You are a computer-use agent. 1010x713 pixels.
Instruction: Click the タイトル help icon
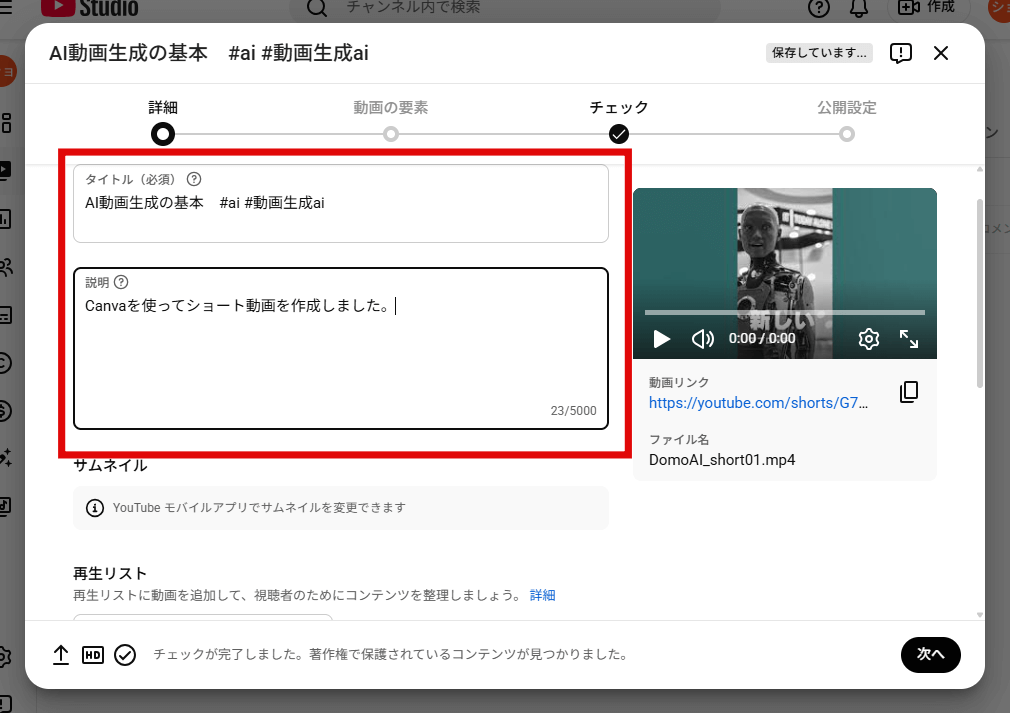point(193,178)
